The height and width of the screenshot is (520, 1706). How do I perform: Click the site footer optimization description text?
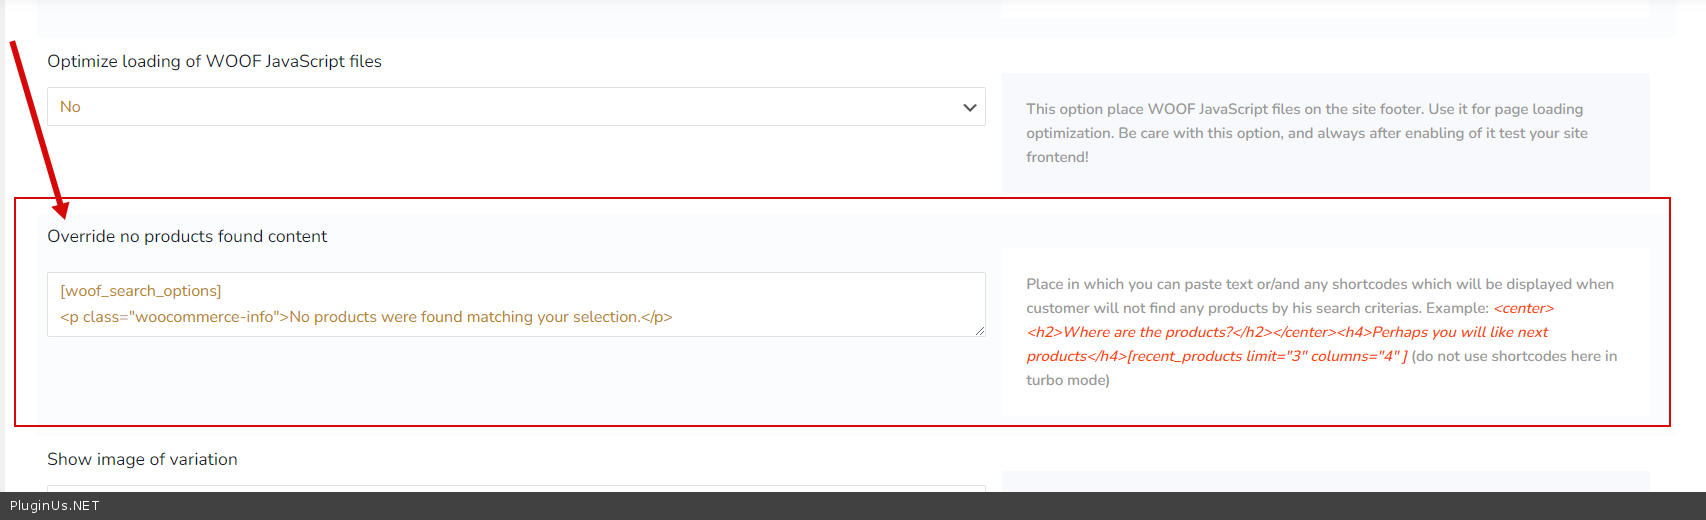click(x=1306, y=133)
